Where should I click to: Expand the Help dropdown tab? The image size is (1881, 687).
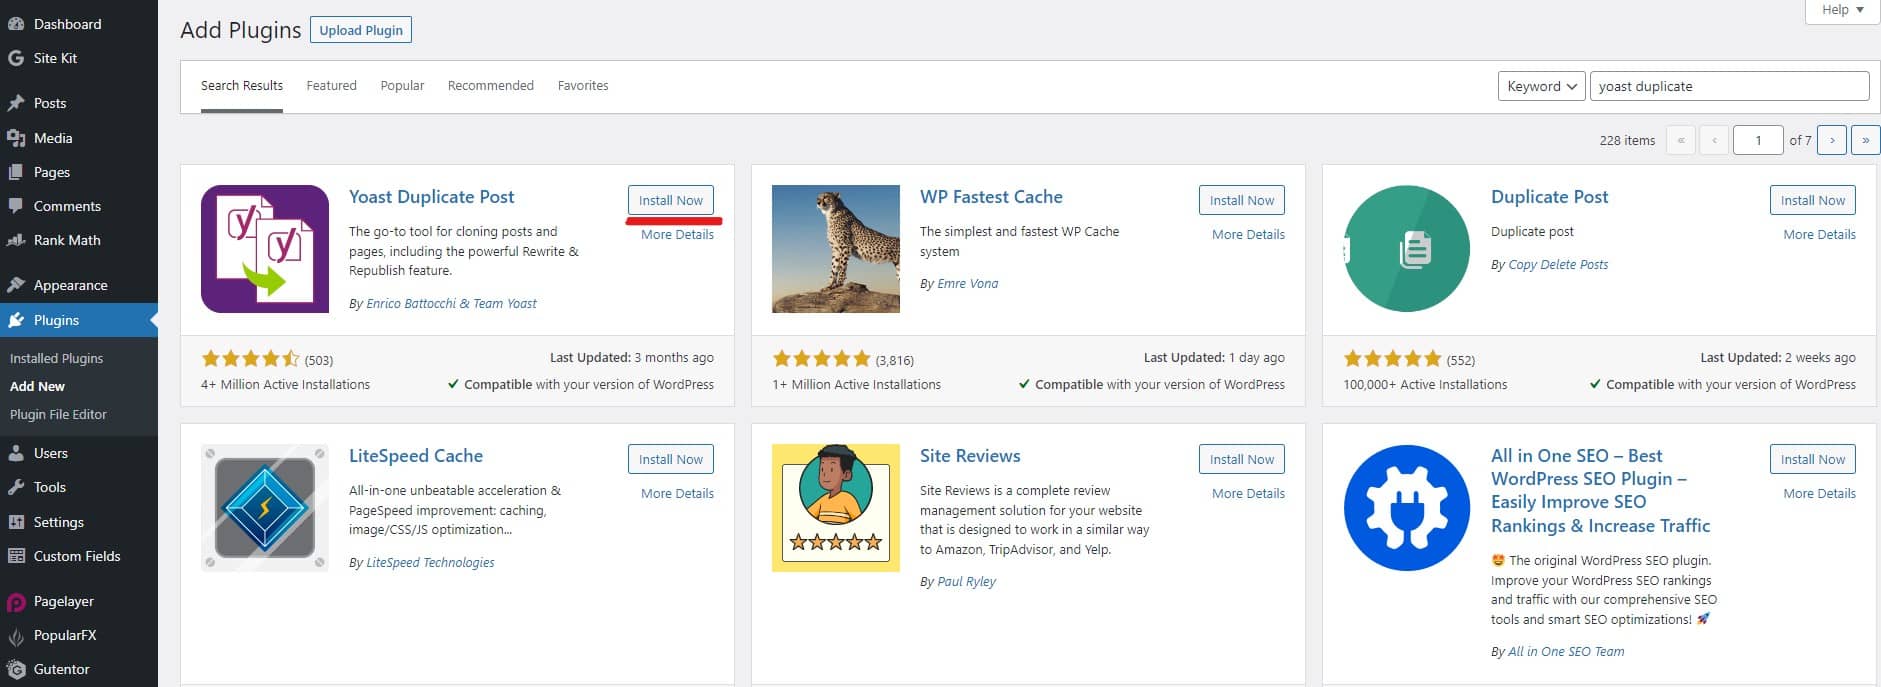point(1842,10)
